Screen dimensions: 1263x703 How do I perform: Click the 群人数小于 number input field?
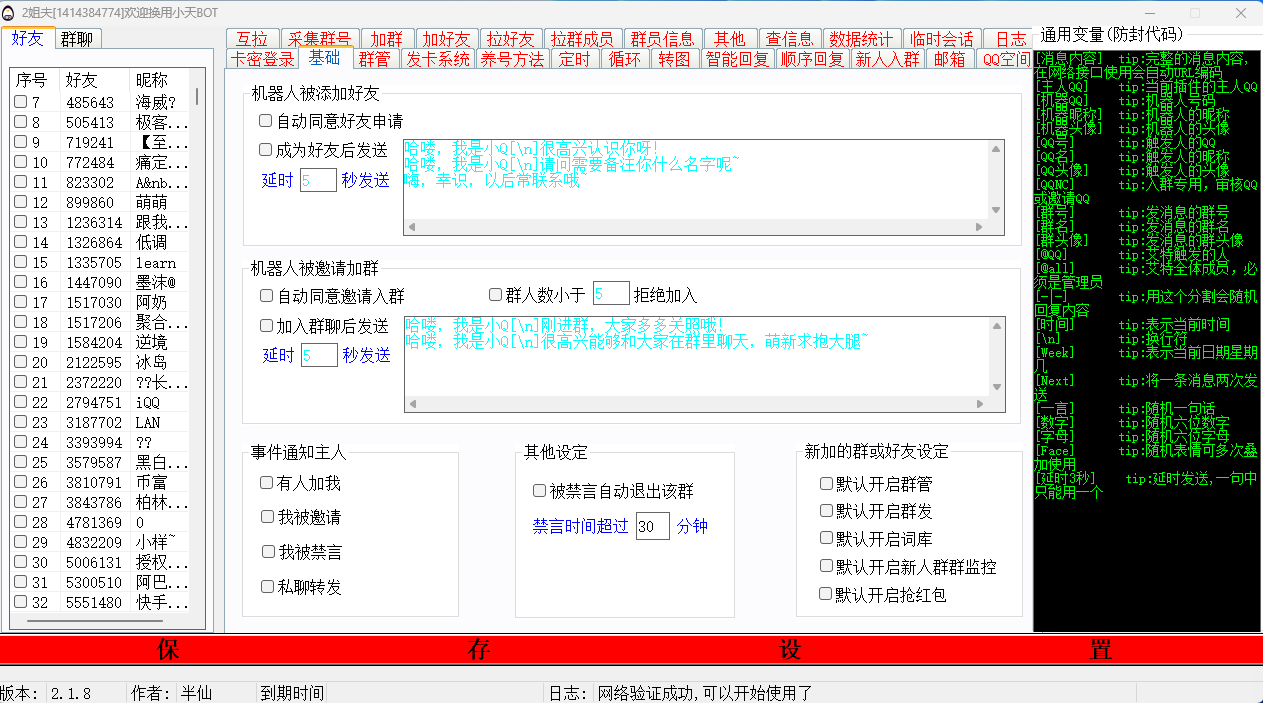tap(610, 294)
